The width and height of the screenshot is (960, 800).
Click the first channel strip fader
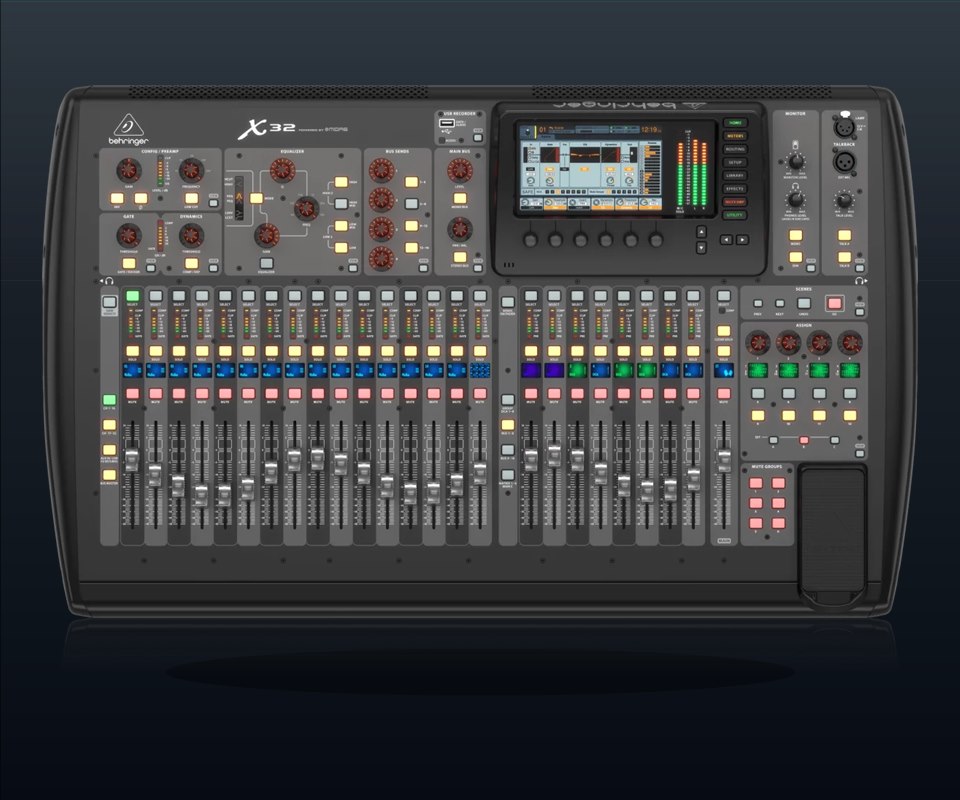point(132,460)
